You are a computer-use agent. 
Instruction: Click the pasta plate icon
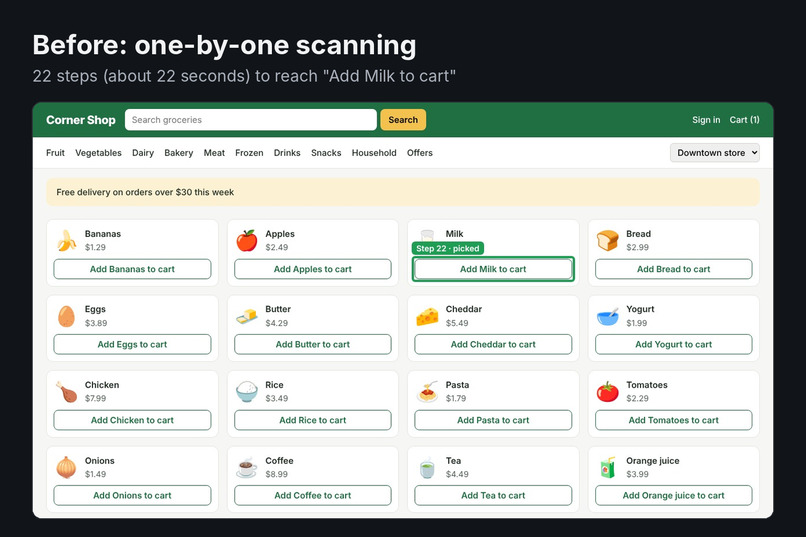point(427,392)
